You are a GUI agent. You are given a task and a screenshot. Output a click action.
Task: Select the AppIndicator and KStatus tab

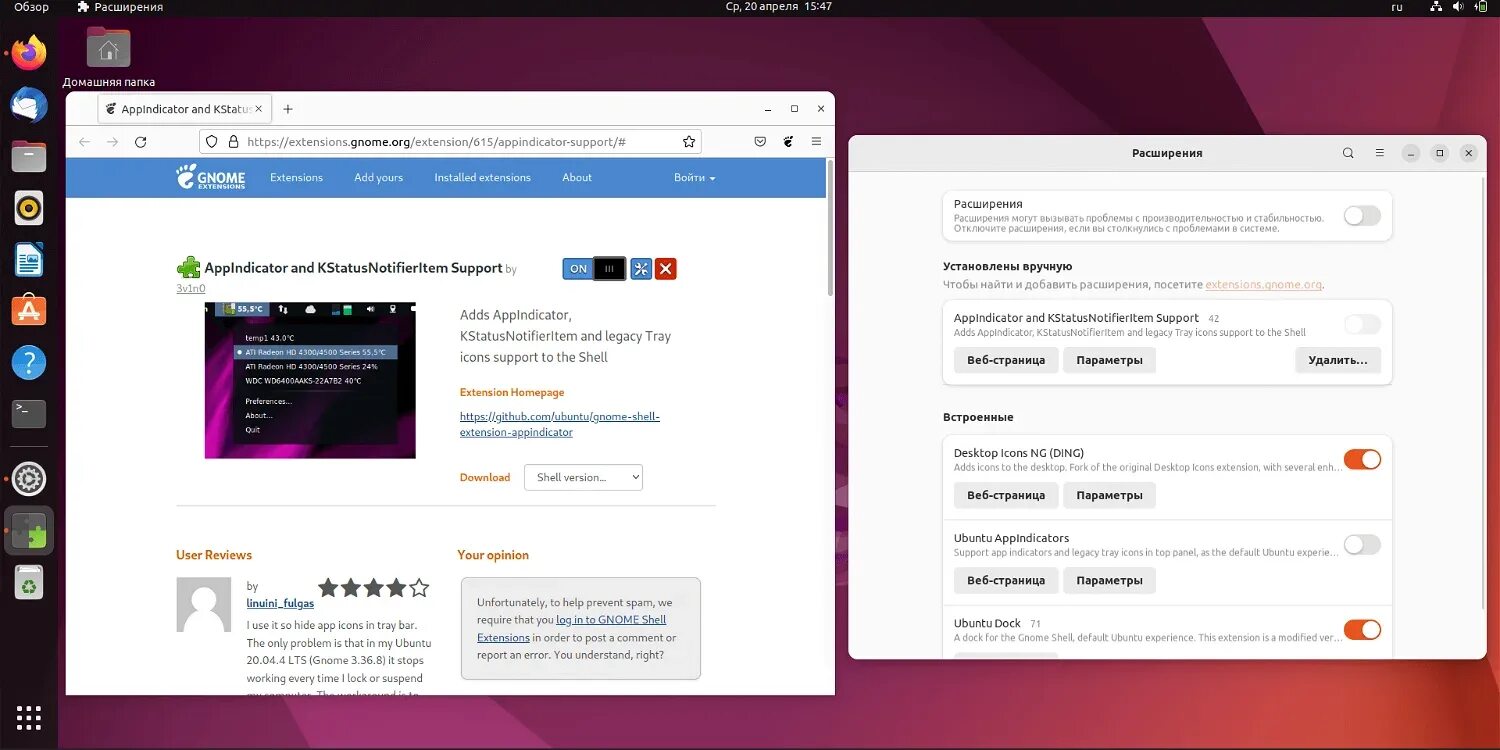185,109
